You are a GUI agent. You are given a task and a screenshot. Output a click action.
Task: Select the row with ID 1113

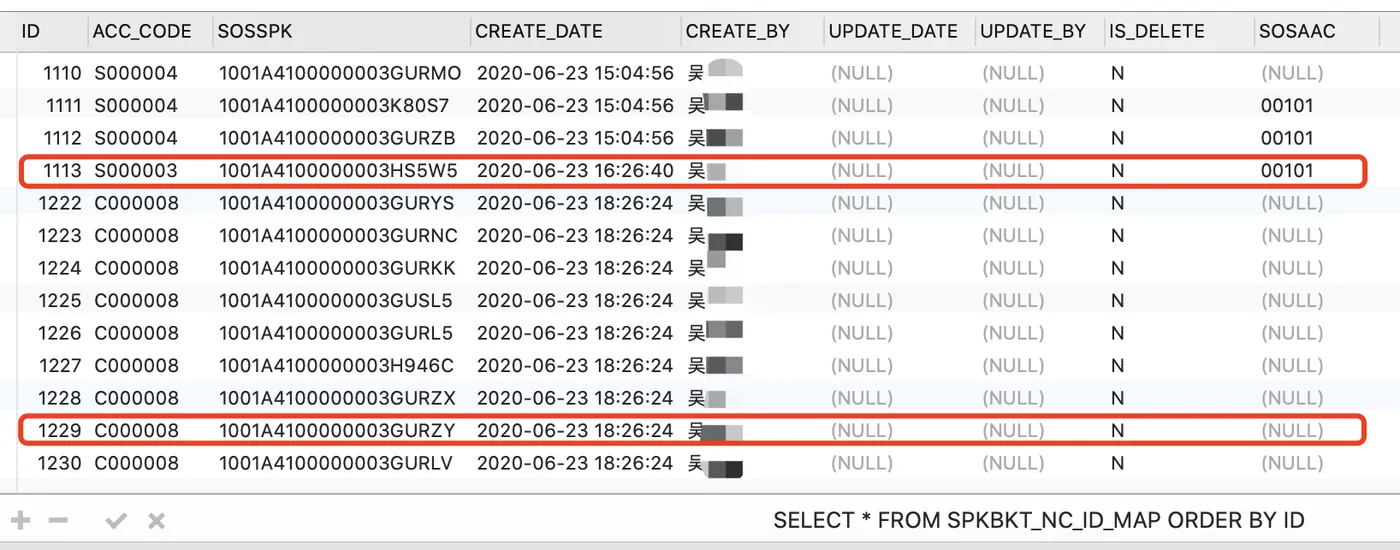coord(694,171)
